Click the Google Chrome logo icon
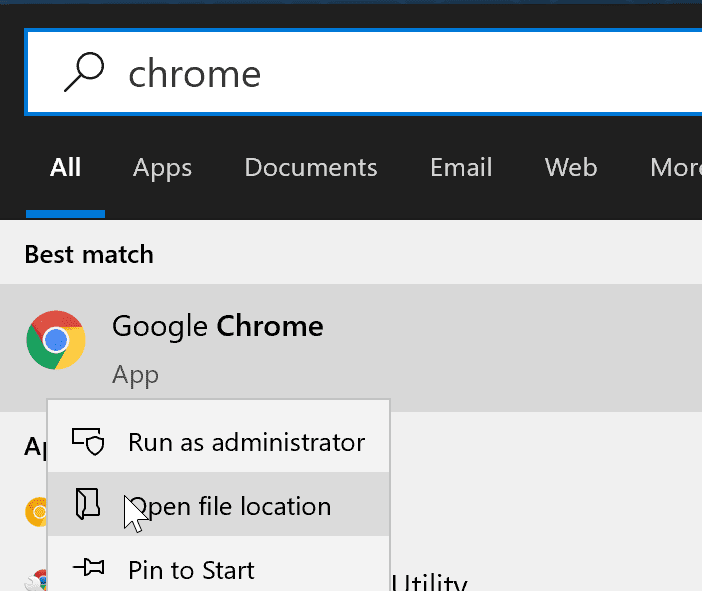702x591 pixels. point(56,340)
